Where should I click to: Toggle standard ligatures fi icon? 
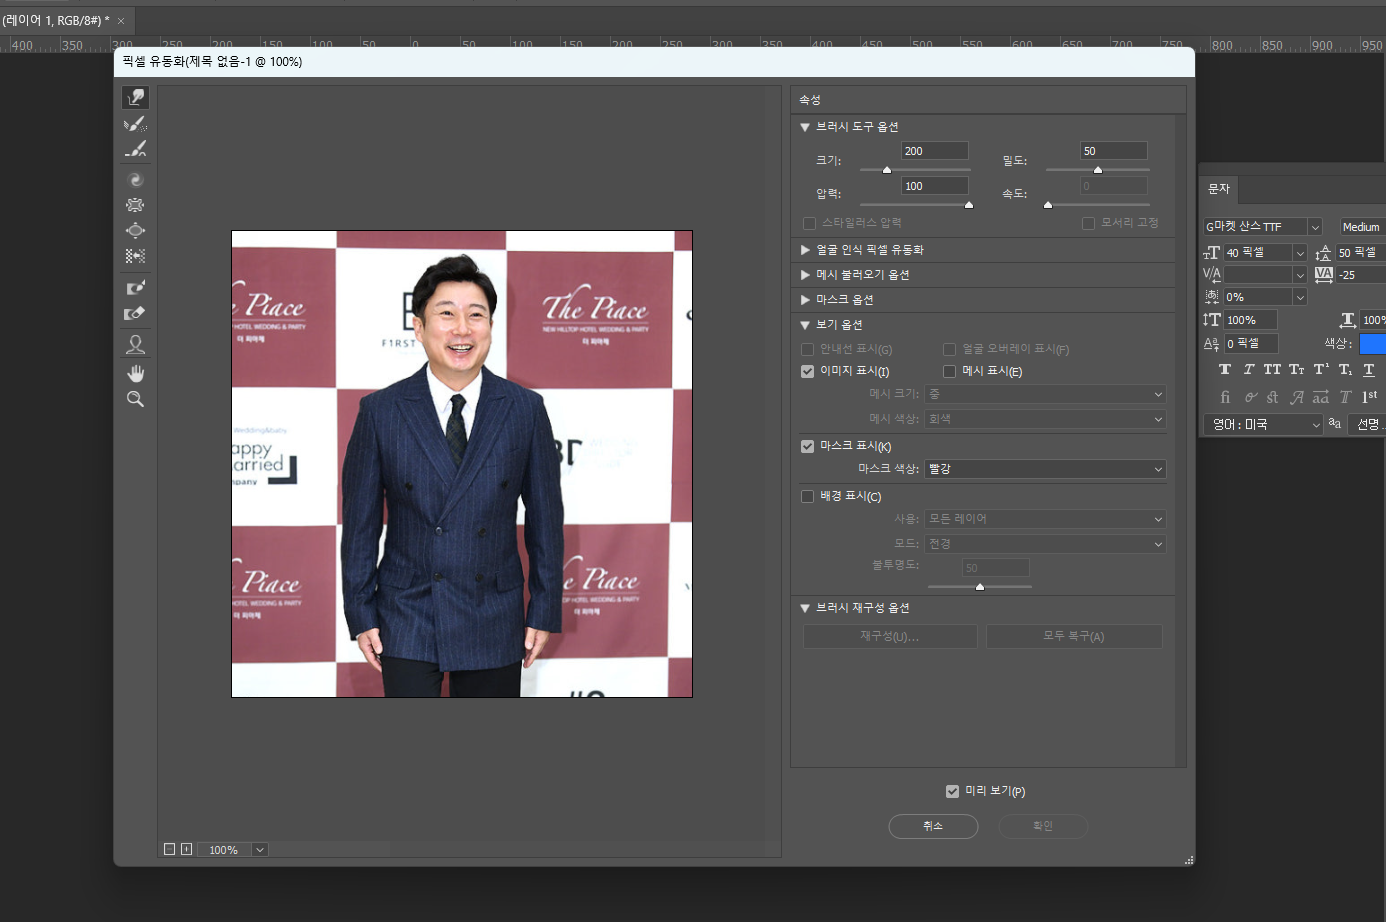point(1225,397)
